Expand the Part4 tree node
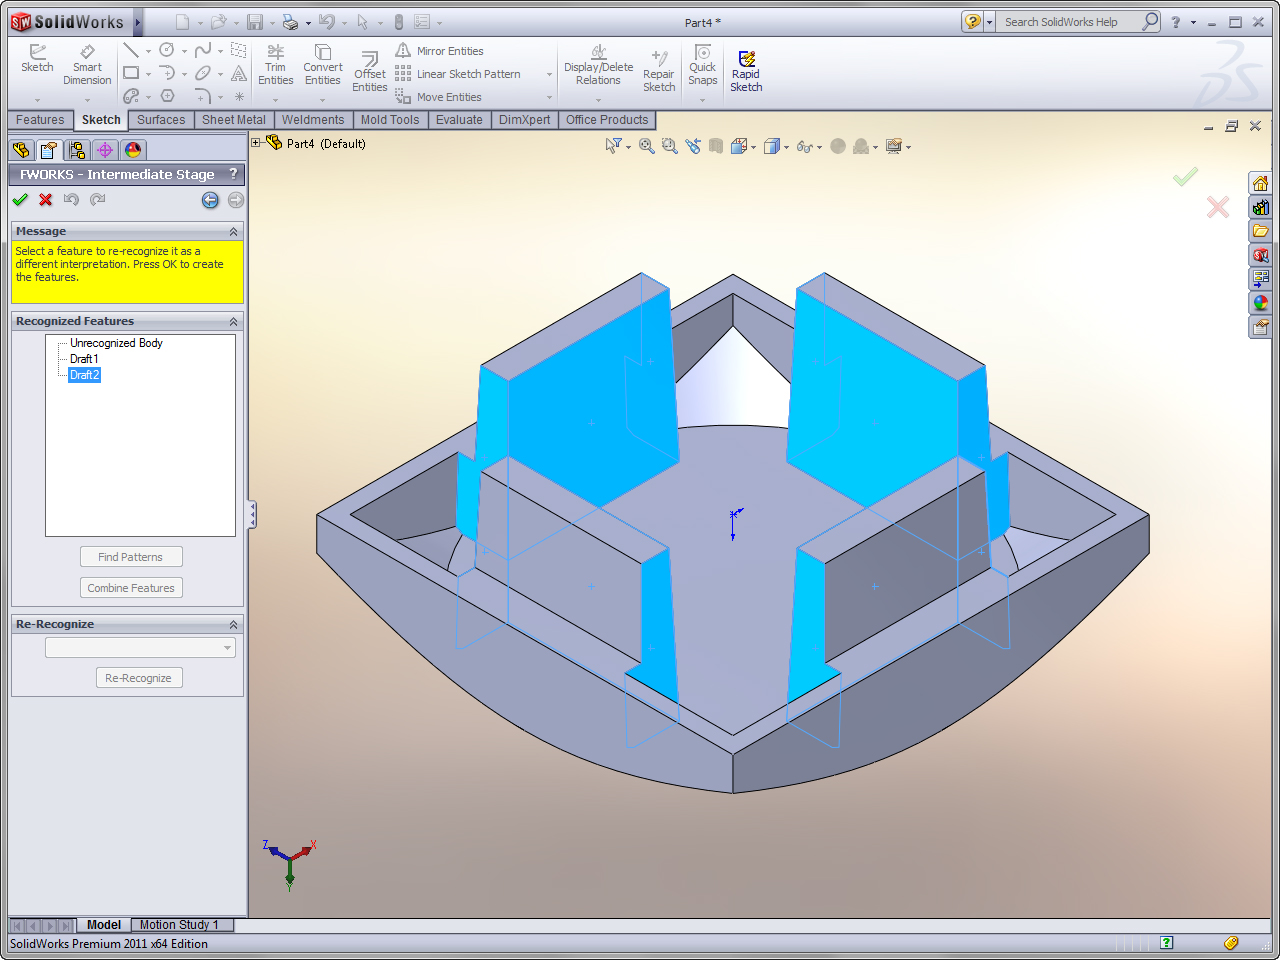Viewport: 1280px width, 960px height. point(256,143)
